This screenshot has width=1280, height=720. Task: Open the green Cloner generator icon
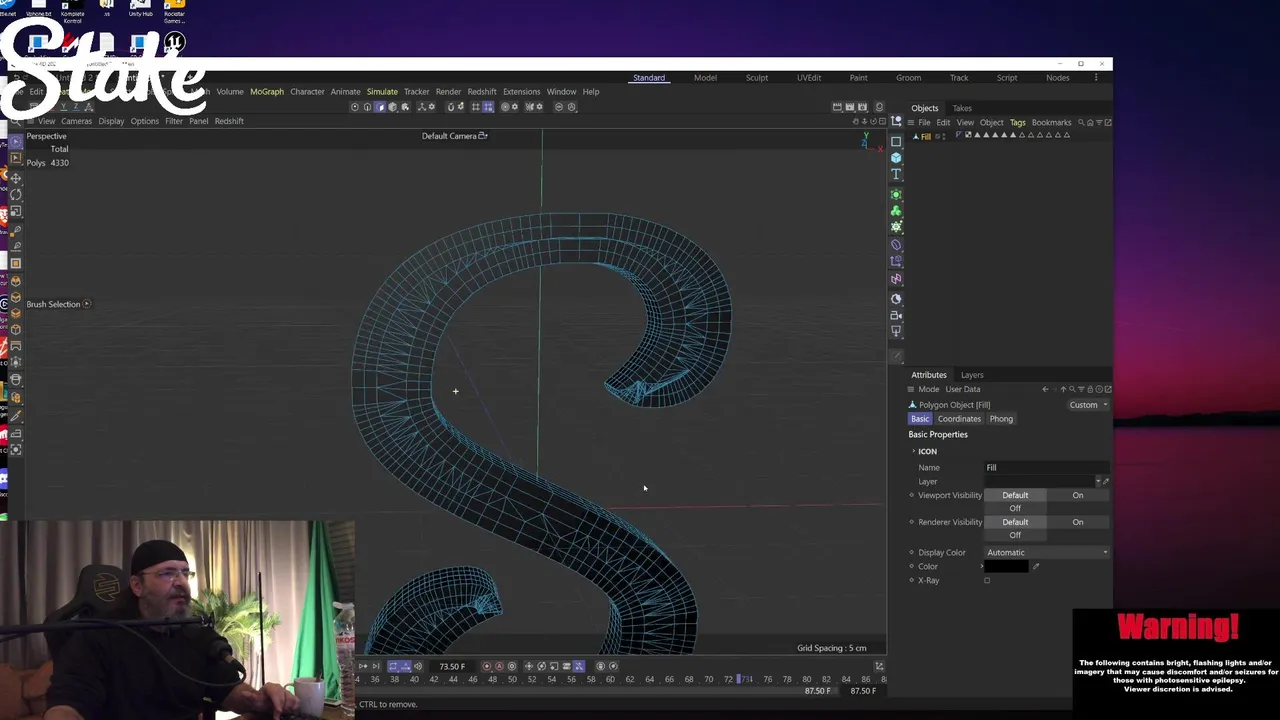[x=896, y=211]
